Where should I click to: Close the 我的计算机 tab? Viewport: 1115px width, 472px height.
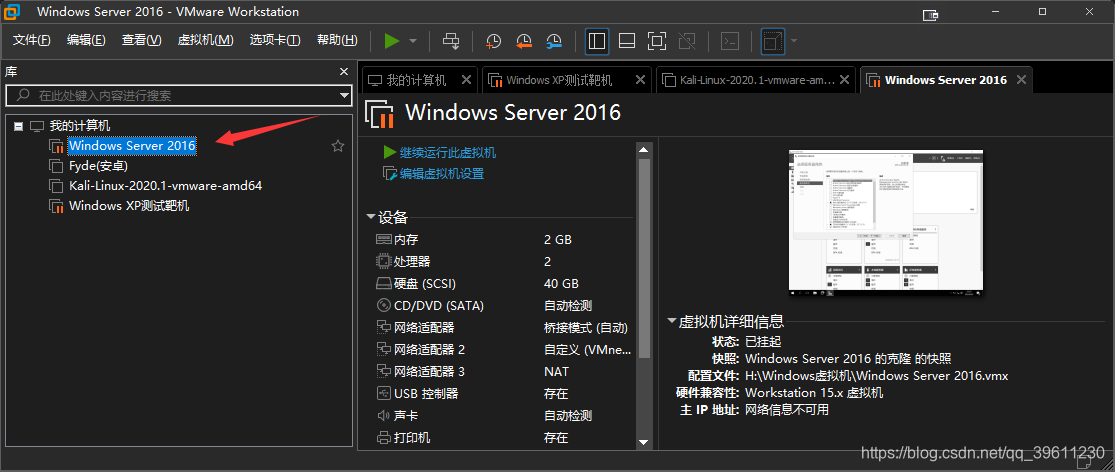coord(466,80)
